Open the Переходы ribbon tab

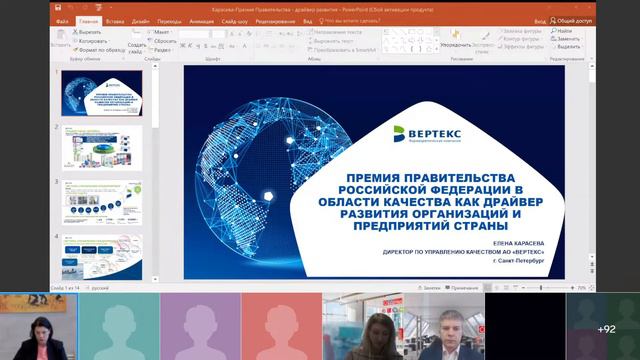pyautogui.click(x=169, y=21)
